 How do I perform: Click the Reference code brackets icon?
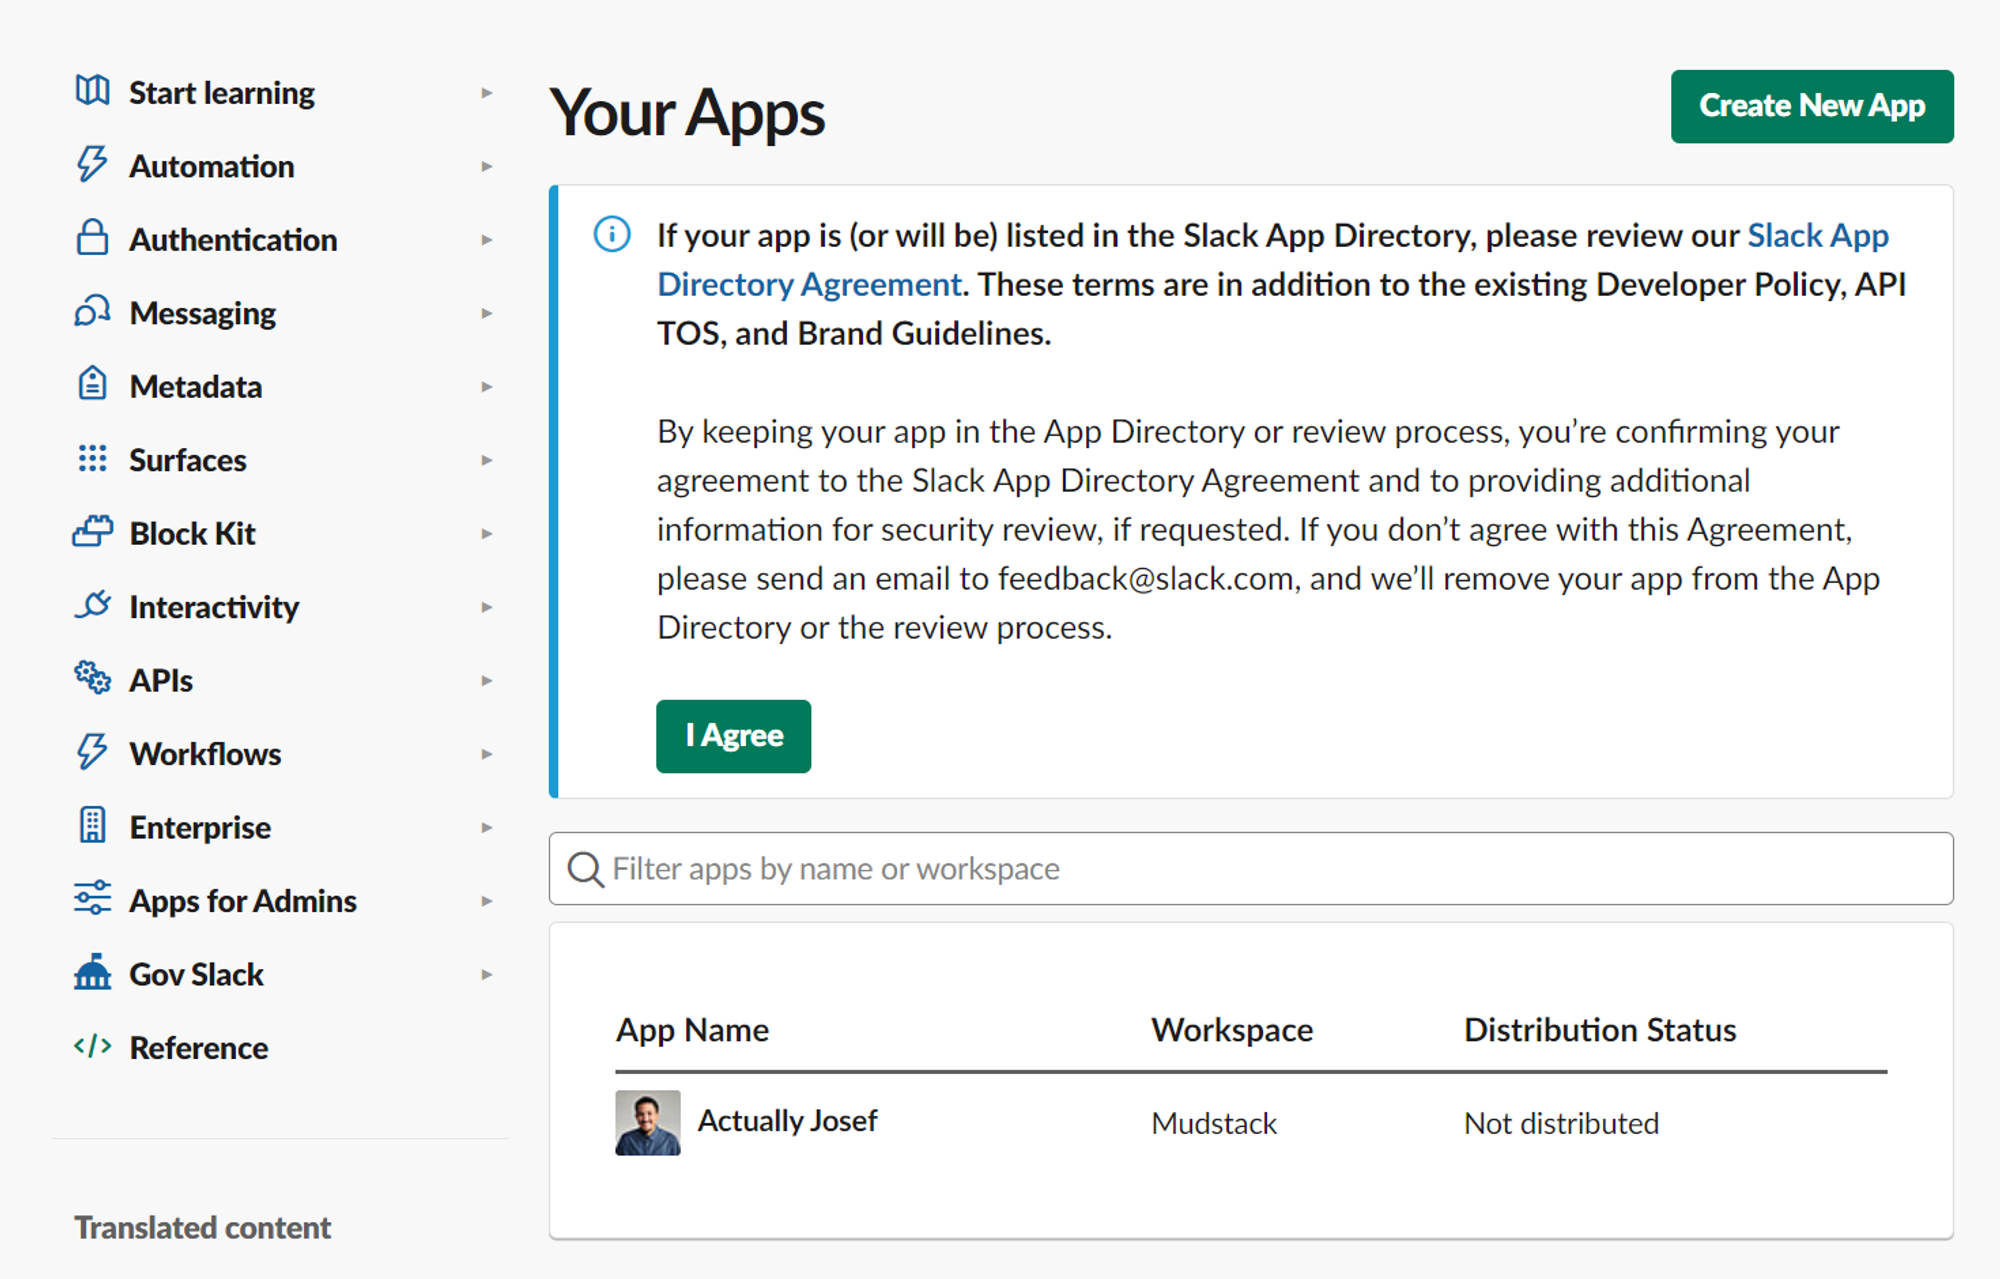[91, 1046]
